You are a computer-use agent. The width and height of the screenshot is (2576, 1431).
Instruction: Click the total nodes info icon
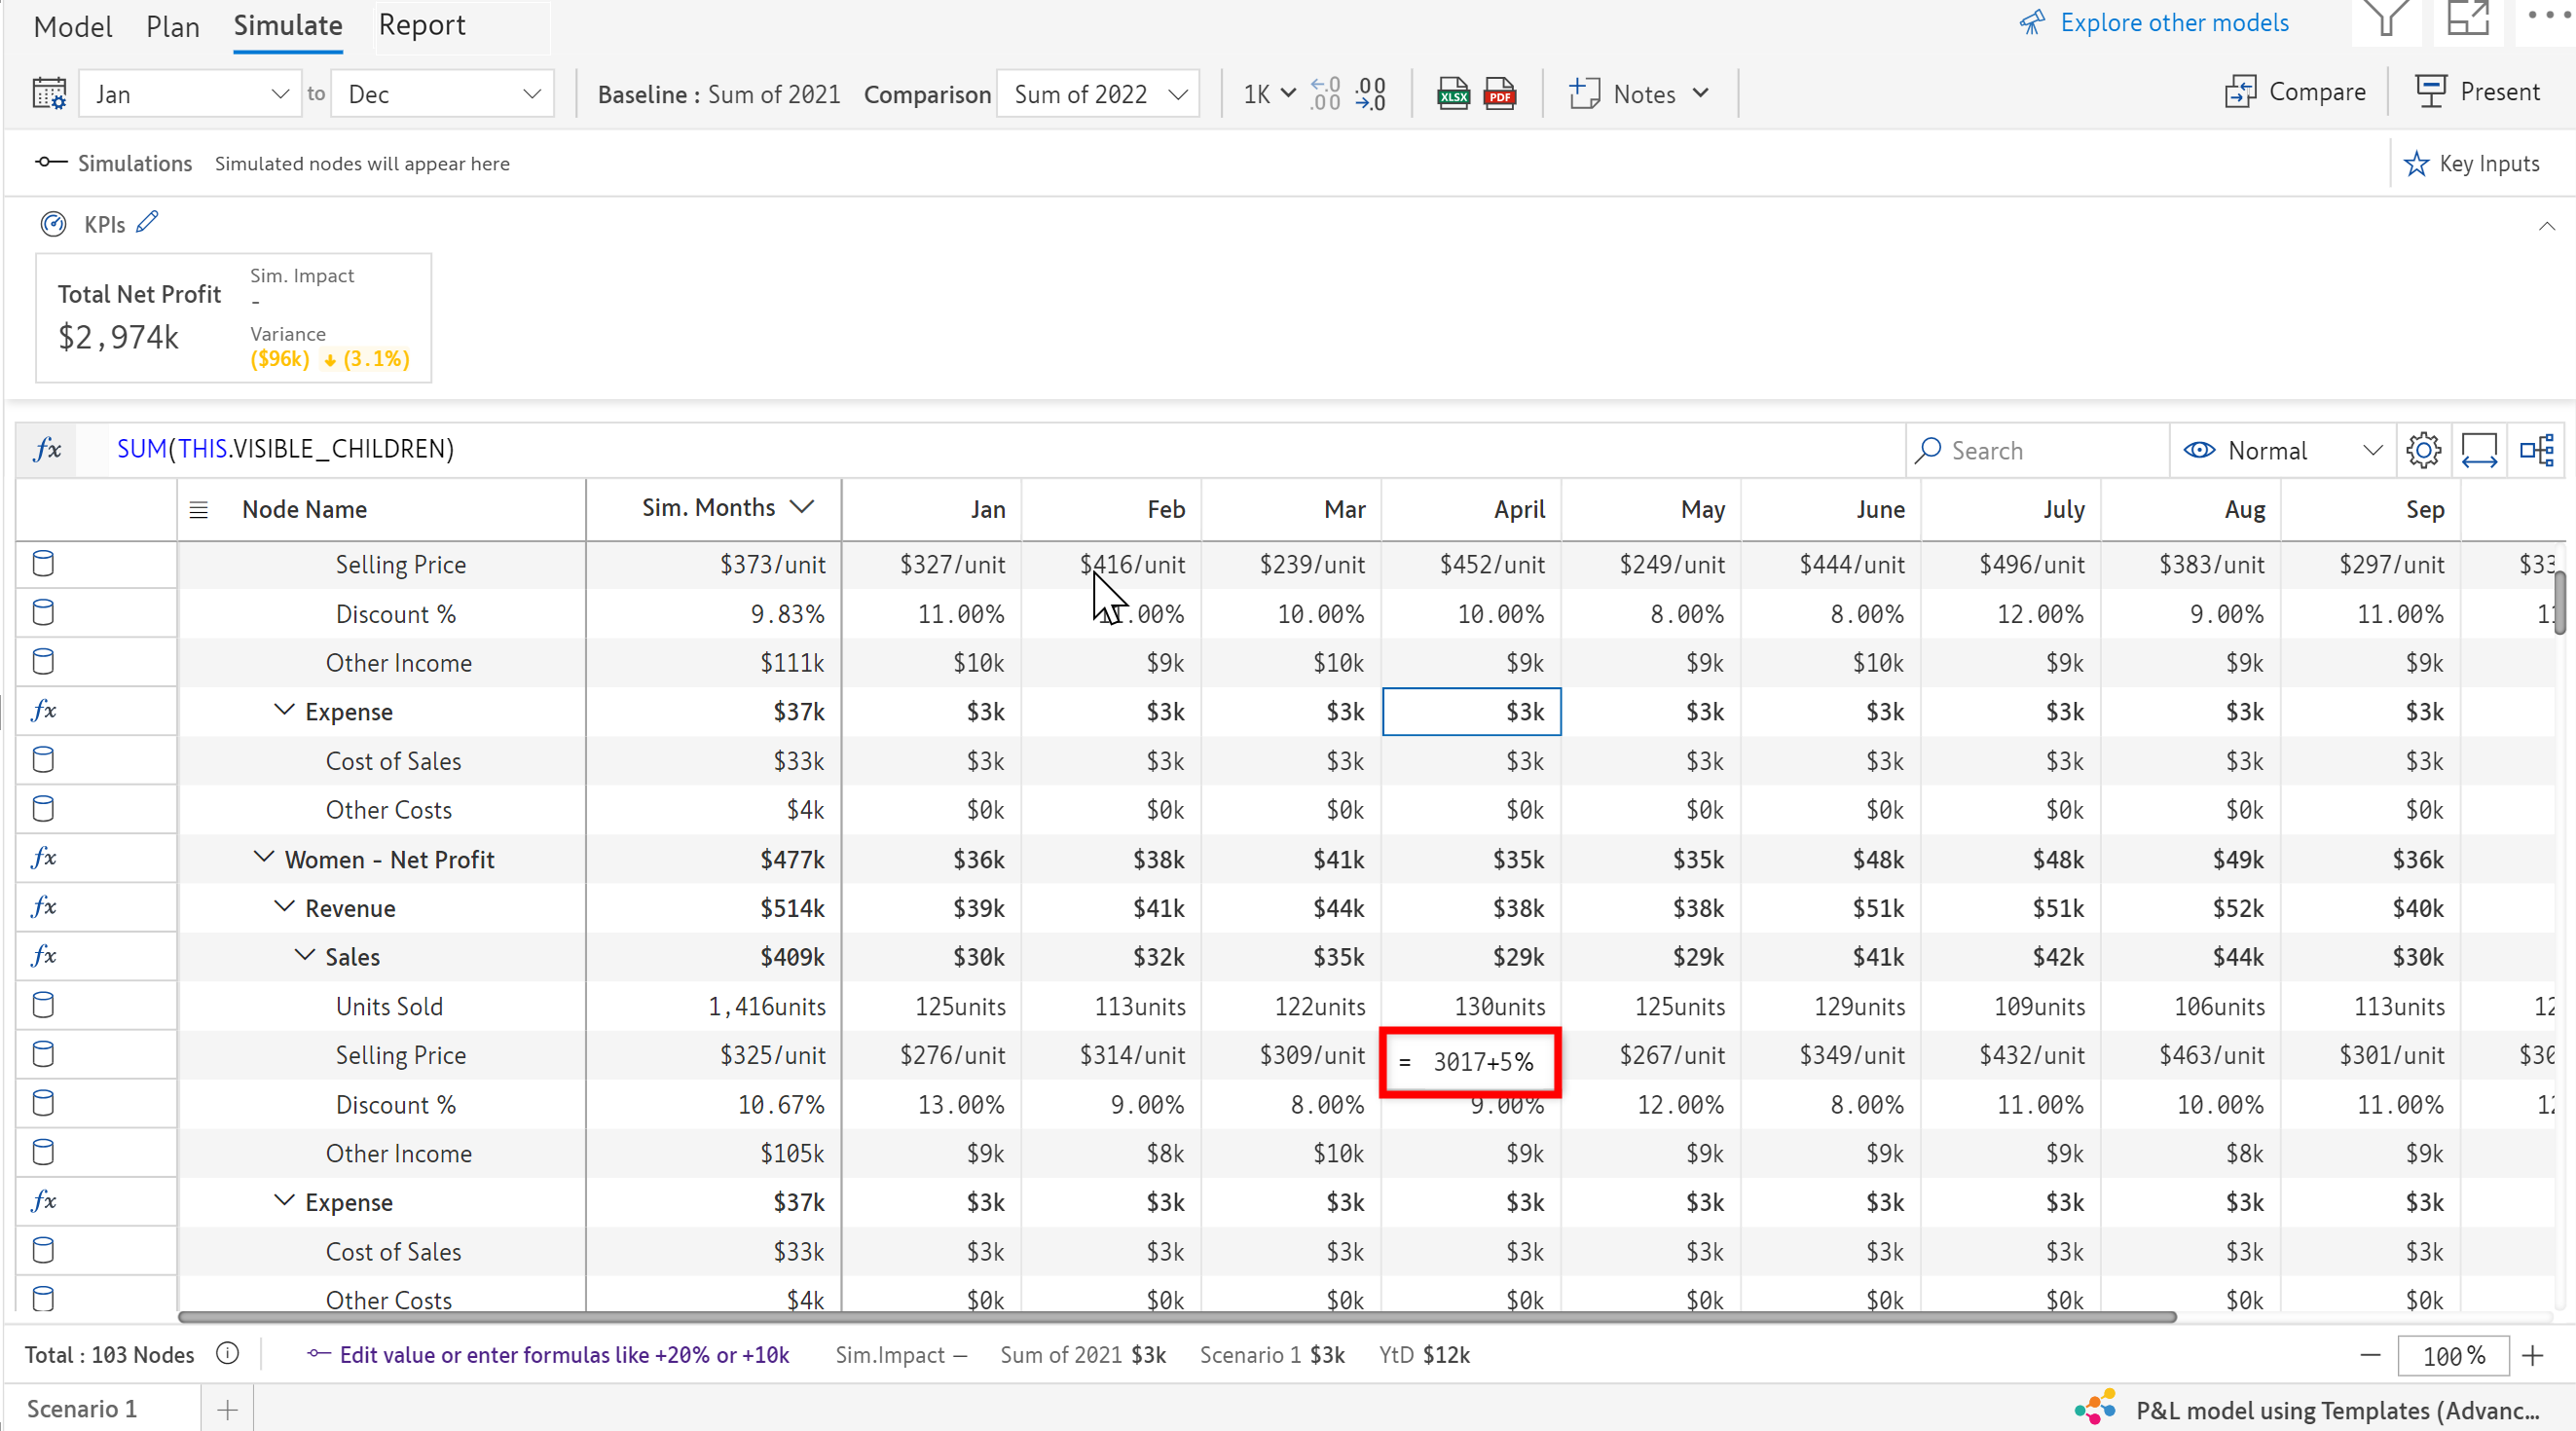coord(228,1354)
